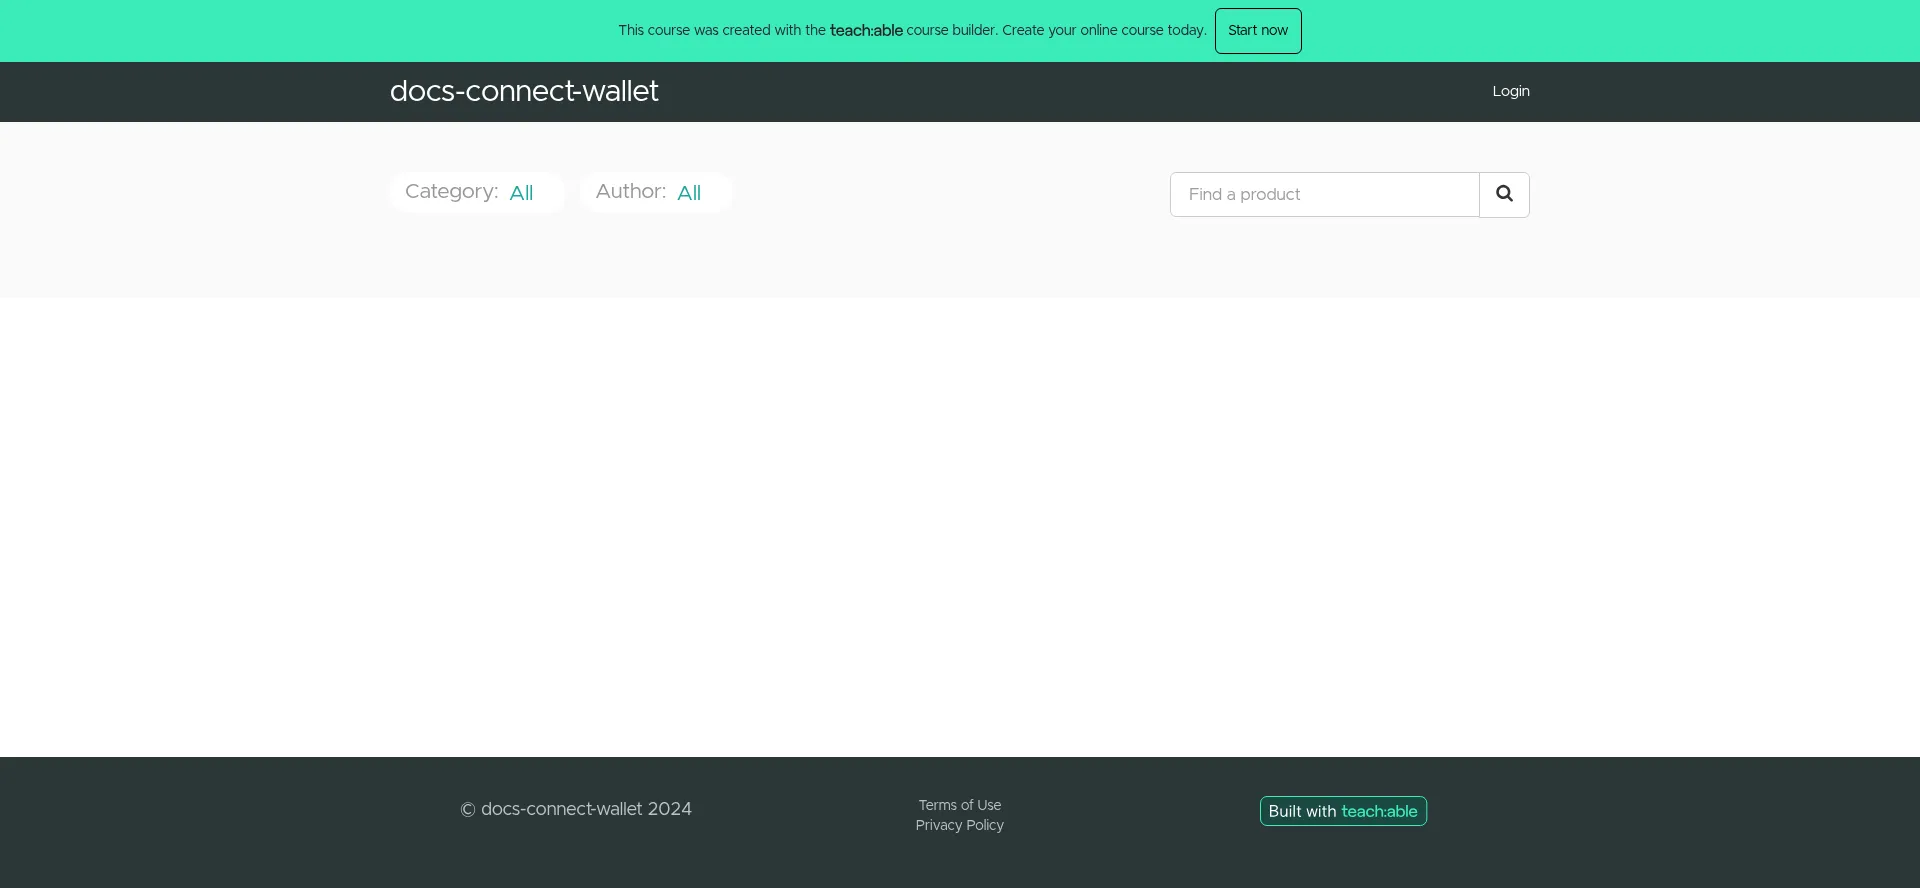Click the magnifying glass search icon
Screen dimensions: 1920x888
[1504, 194]
